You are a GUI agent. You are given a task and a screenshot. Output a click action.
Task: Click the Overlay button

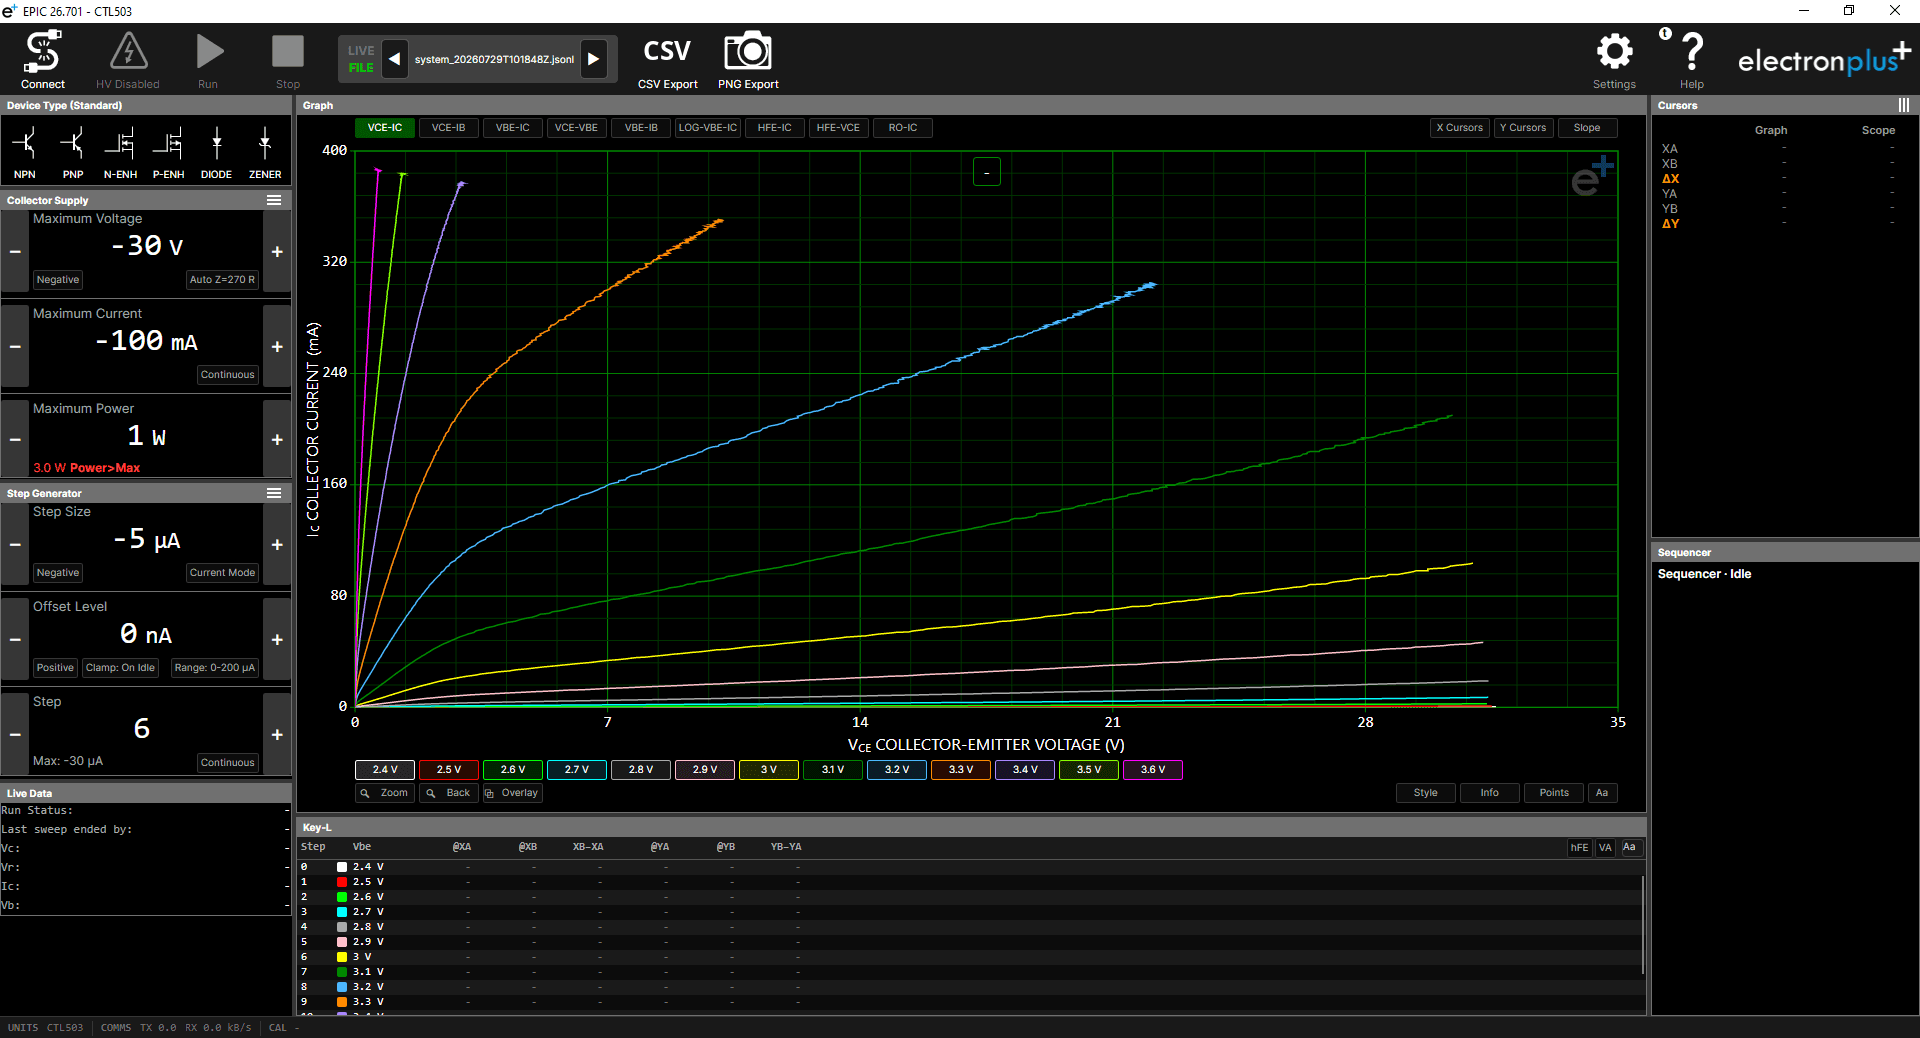click(512, 793)
